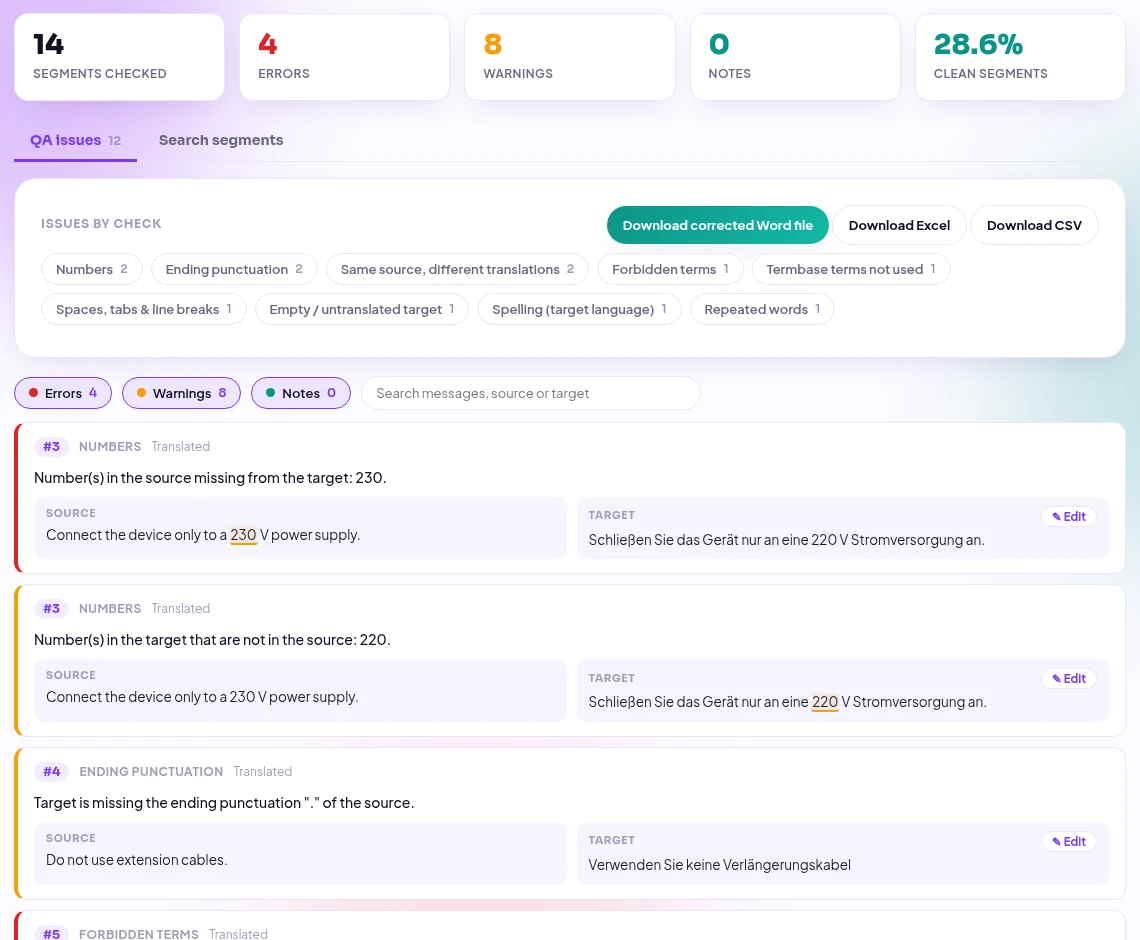The width and height of the screenshot is (1140, 940).
Task: Edit target of missing 230 number issue
Action: point(1069,516)
